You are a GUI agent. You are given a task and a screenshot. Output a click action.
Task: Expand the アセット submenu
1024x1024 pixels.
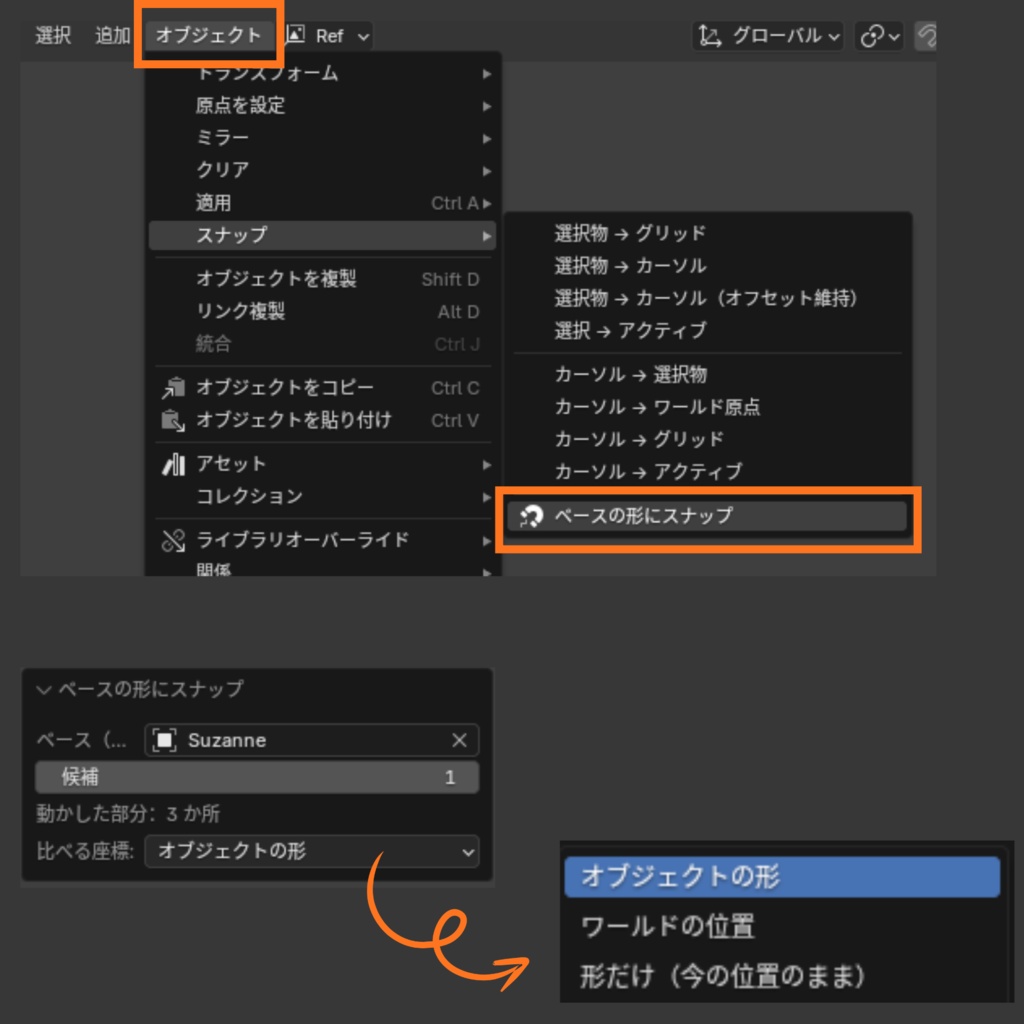[323, 464]
